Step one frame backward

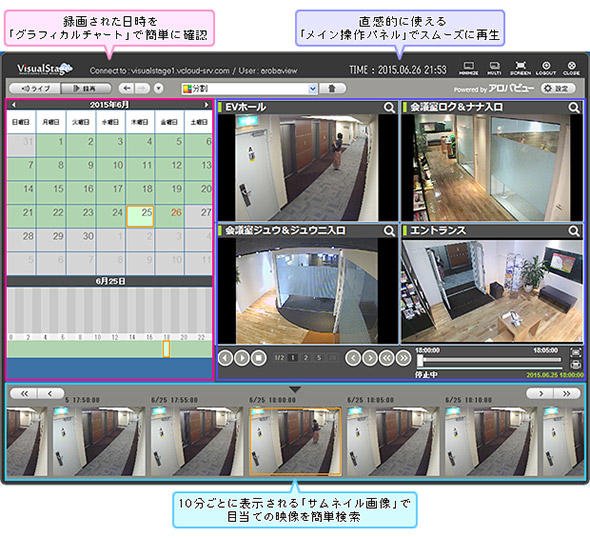click(x=353, y=358)
